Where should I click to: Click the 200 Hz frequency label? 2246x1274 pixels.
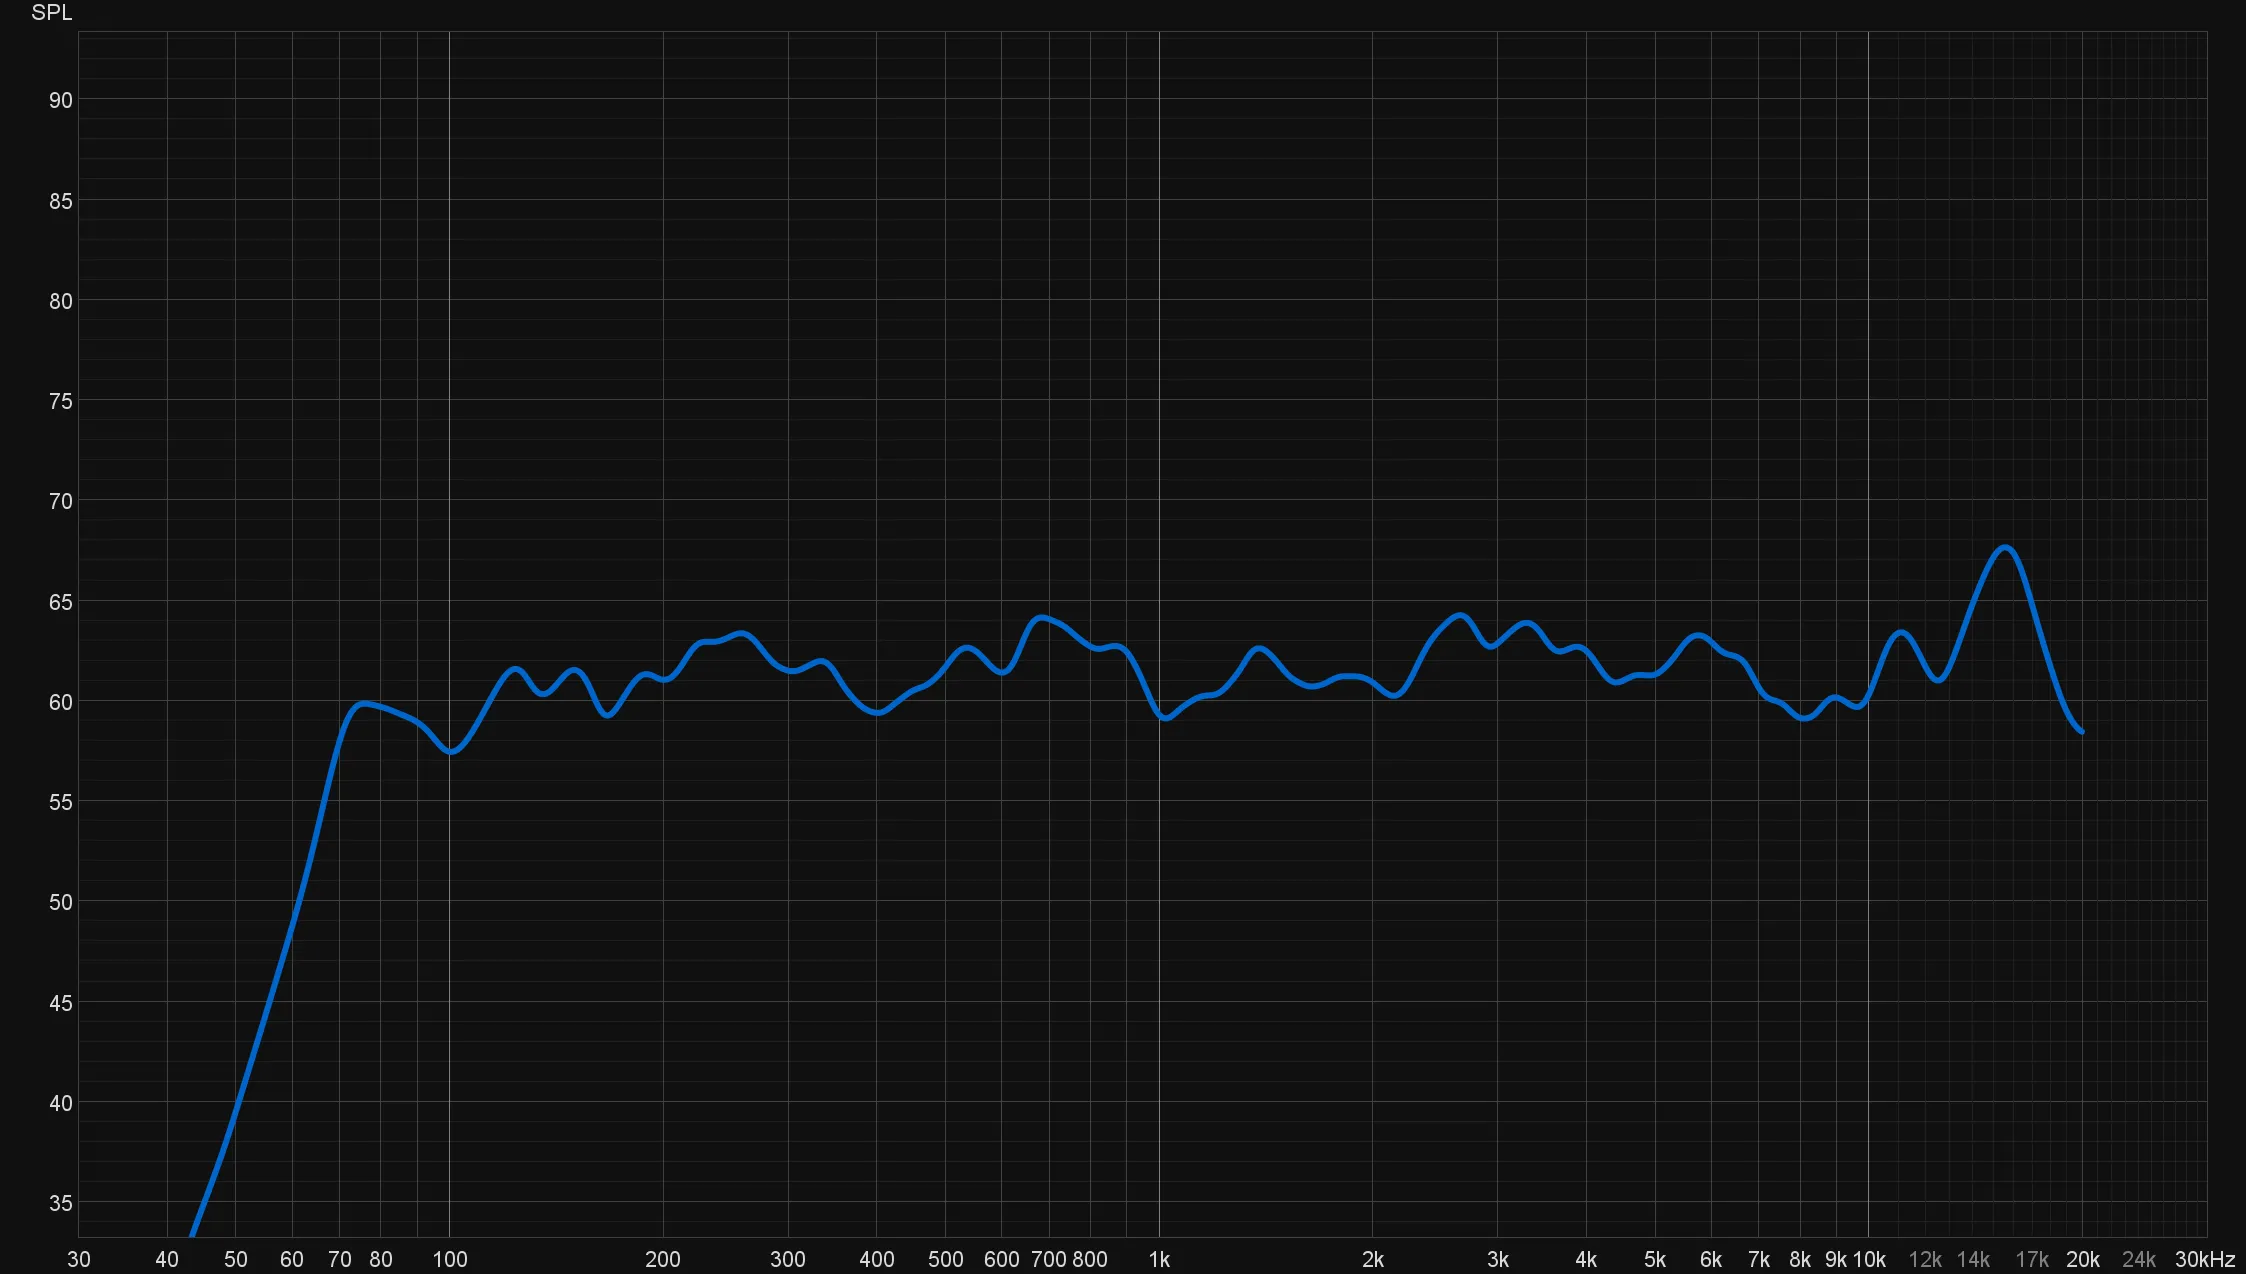point(663,1259)
